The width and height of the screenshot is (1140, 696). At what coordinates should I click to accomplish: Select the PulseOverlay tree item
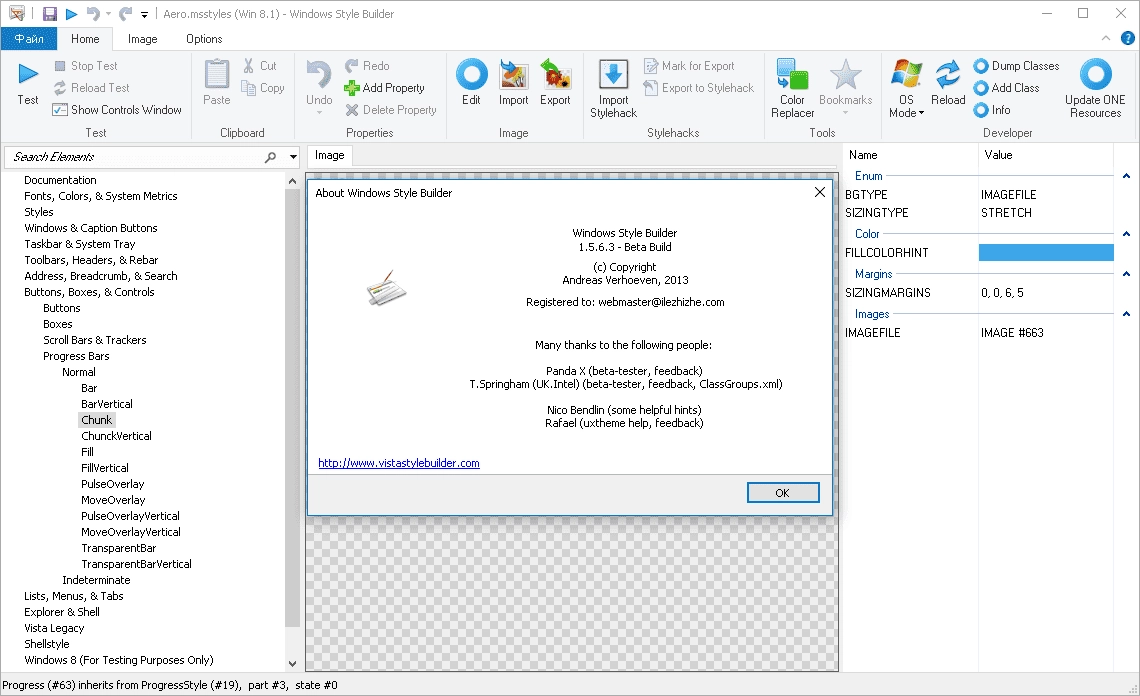113,484
